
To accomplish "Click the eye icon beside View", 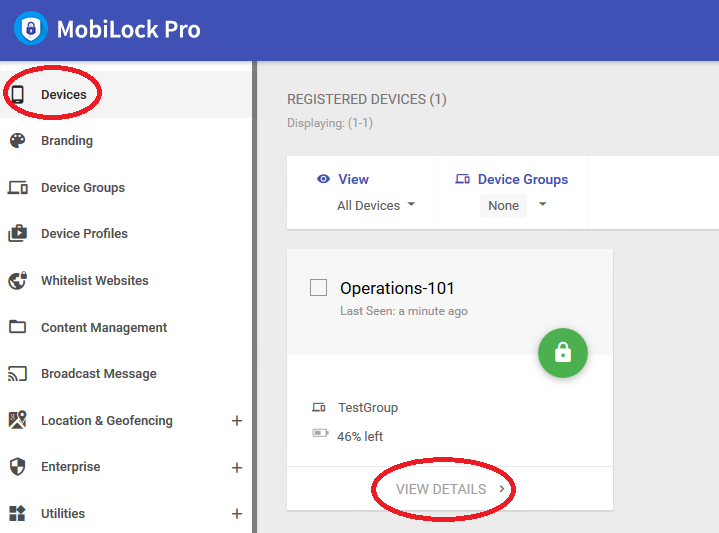I will pyautogui.click(x=323, y=179).
